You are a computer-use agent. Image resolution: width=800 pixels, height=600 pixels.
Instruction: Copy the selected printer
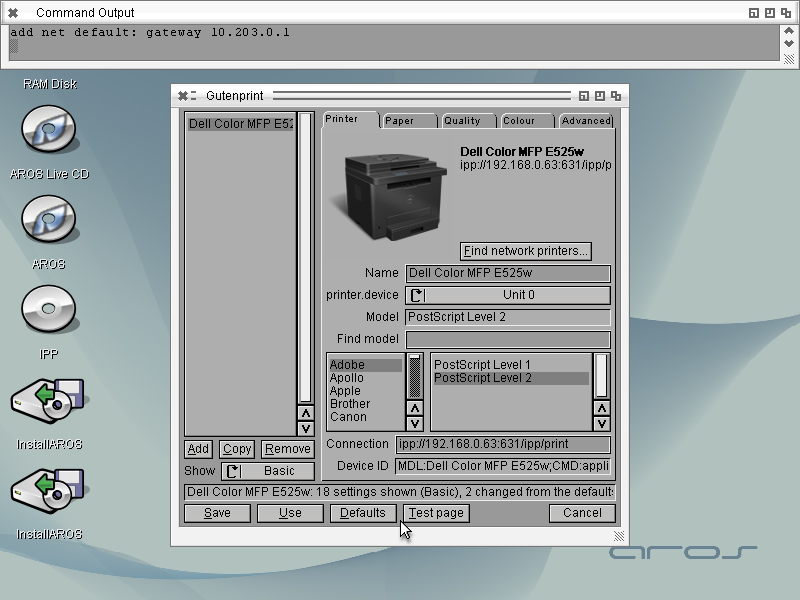[x=237, y=449]
